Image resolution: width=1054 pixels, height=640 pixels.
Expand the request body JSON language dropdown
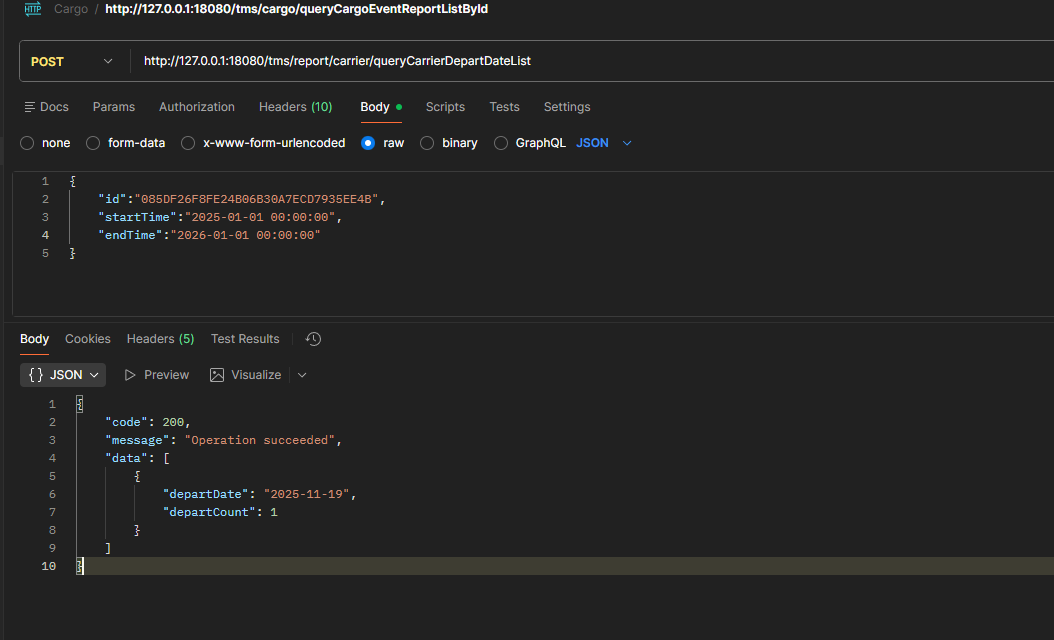pos(627,143)
